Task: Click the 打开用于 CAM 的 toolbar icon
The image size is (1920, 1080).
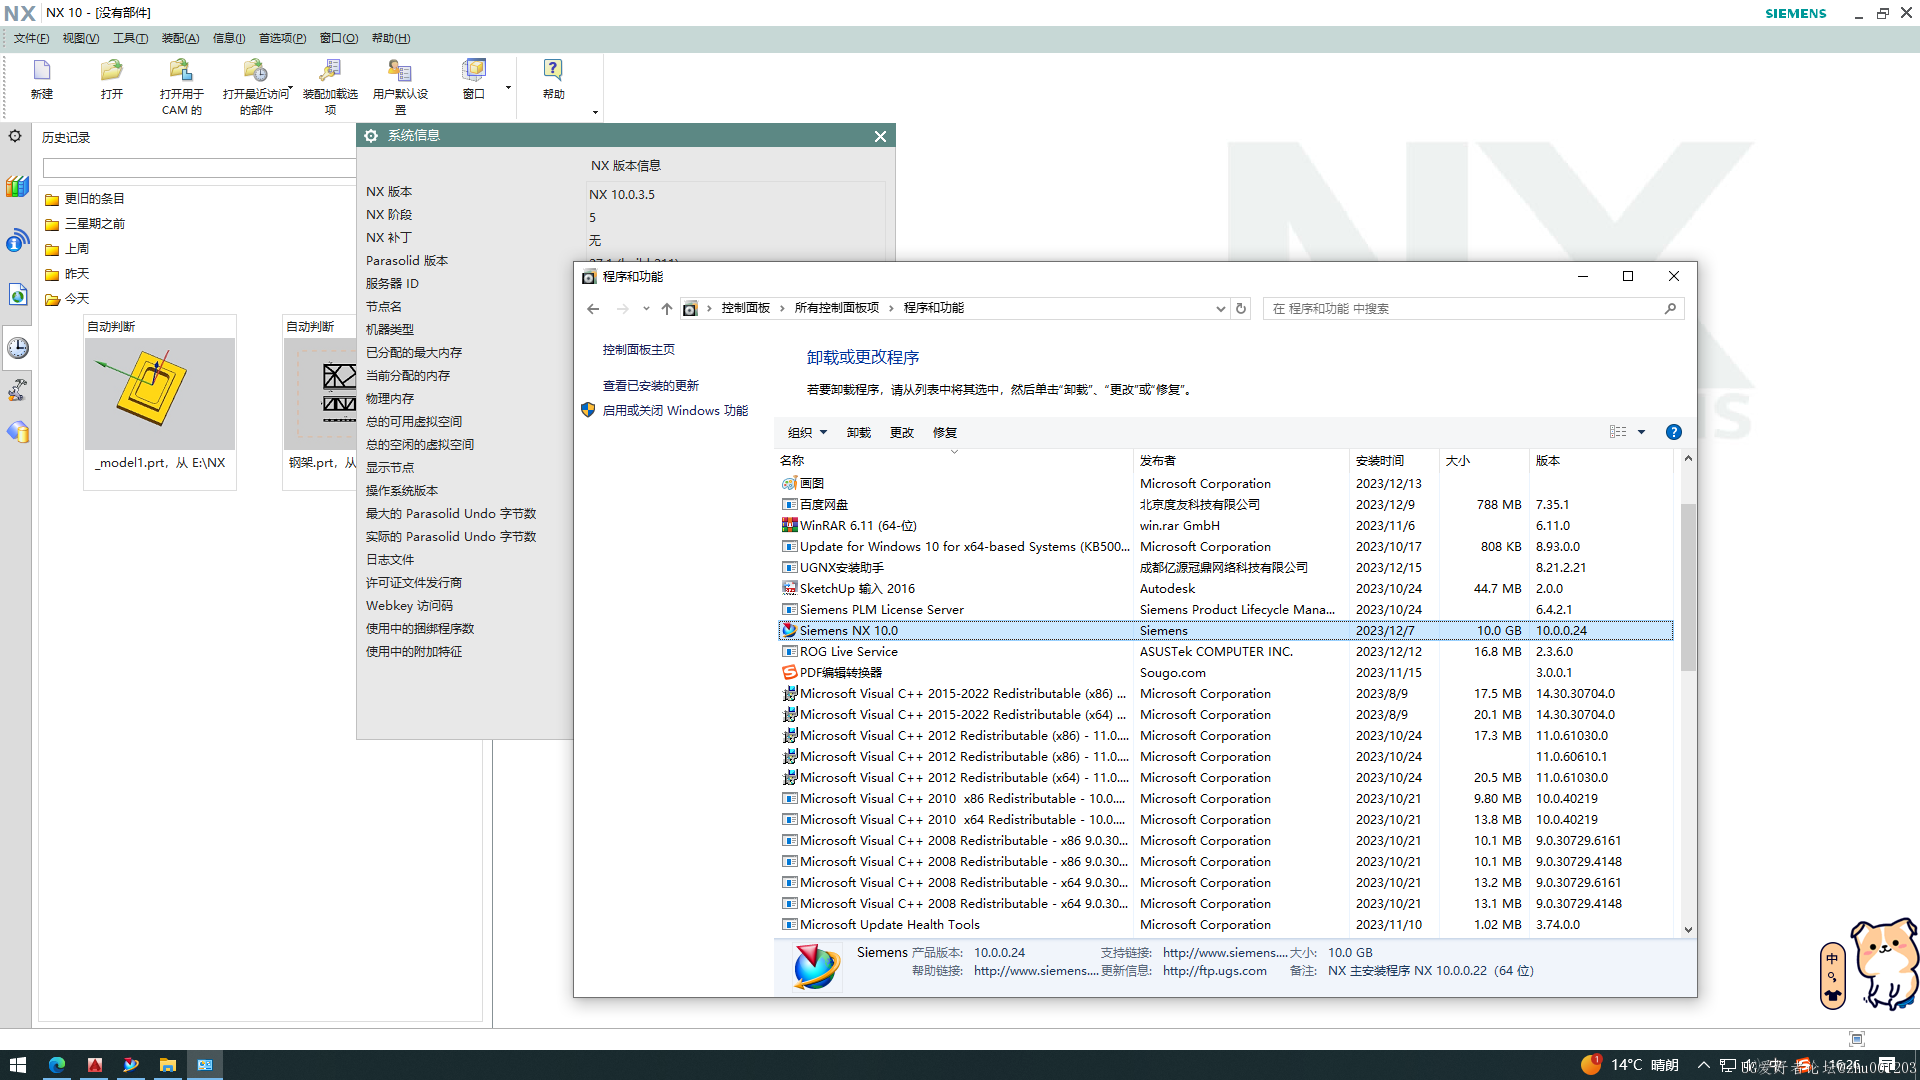Action: click(x=181, y=70)
